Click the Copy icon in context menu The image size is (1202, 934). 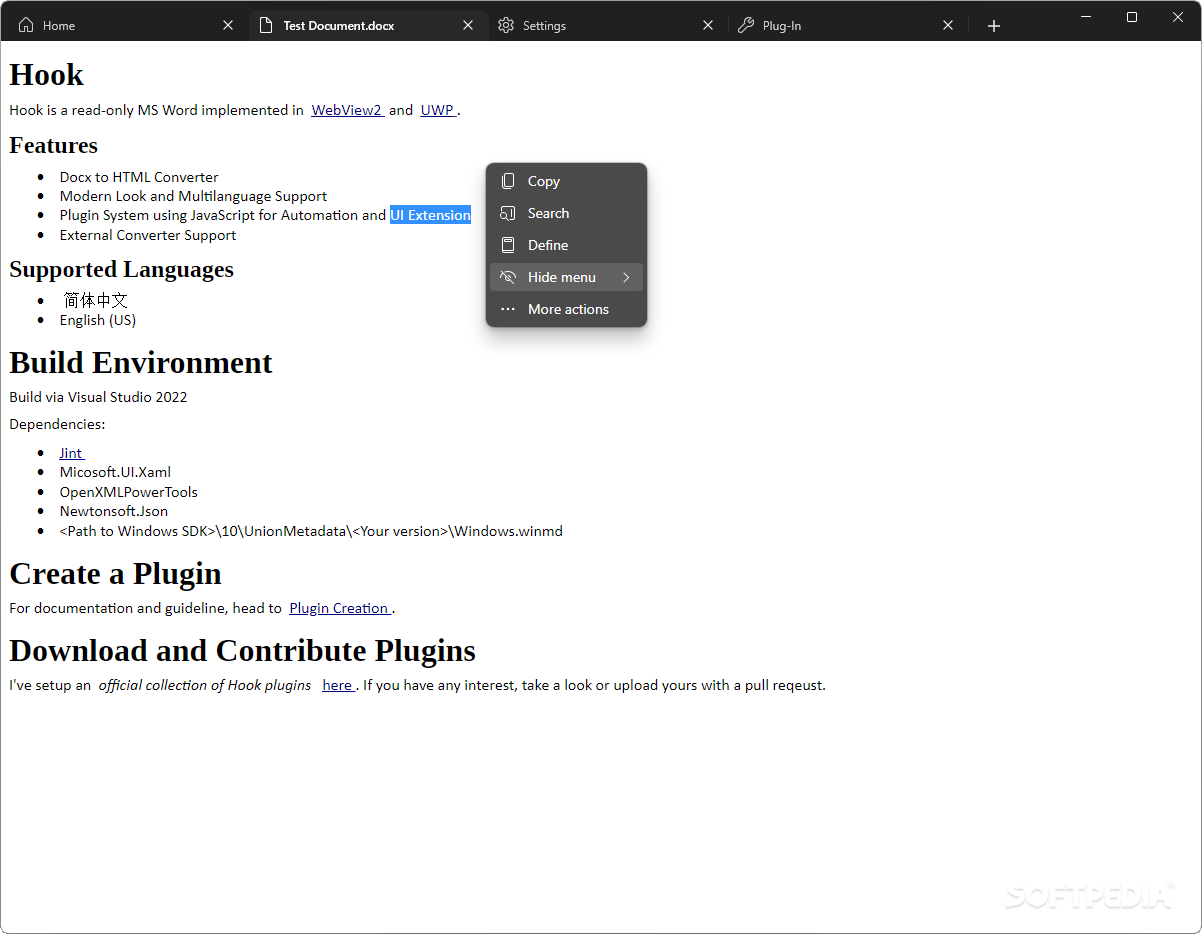[x=508, y=181]
